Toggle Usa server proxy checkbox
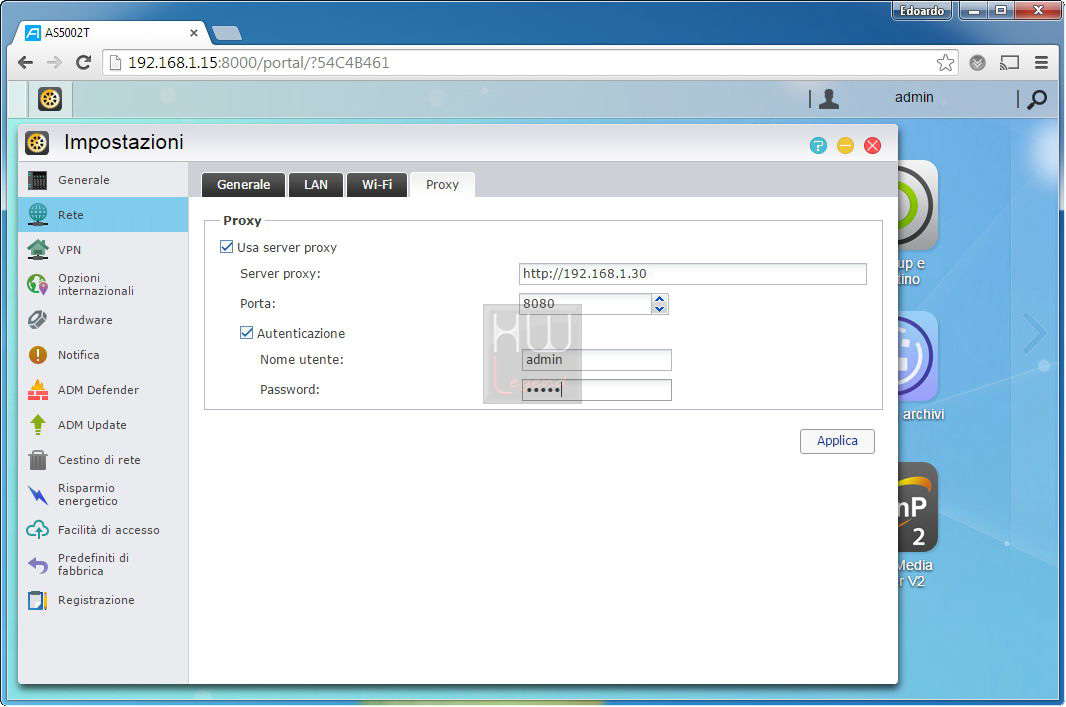 [226, 247]
